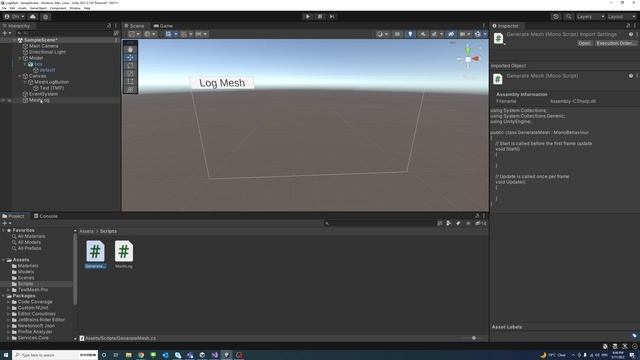Toggle scene visibility of hidden objects icon
The width and height of the screenshot is (640, 360).
click(x=451, y=34)
